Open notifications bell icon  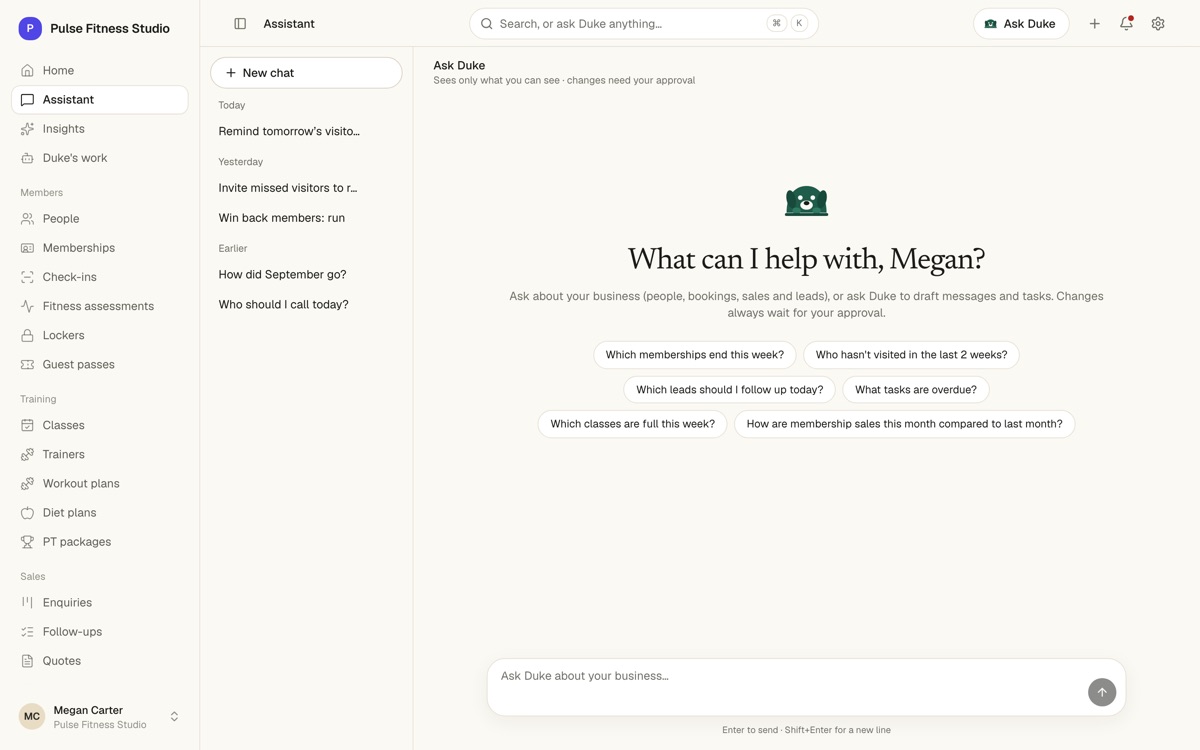click(x=1126, y=24)
